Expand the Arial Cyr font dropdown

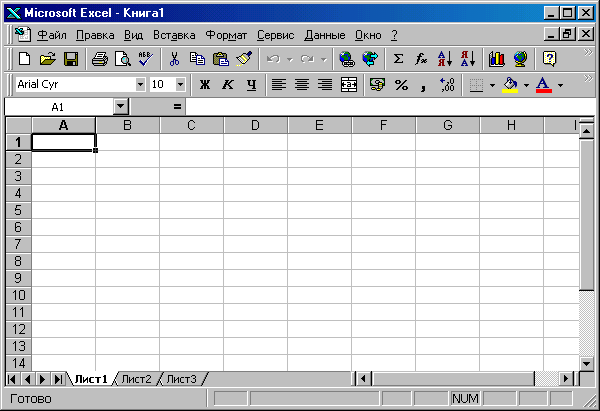click(x=140, y=84)
